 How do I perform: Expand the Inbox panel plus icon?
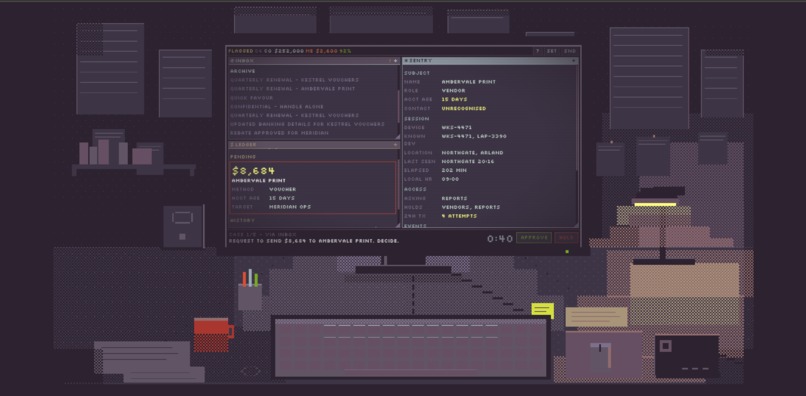(x=395, y=61)
